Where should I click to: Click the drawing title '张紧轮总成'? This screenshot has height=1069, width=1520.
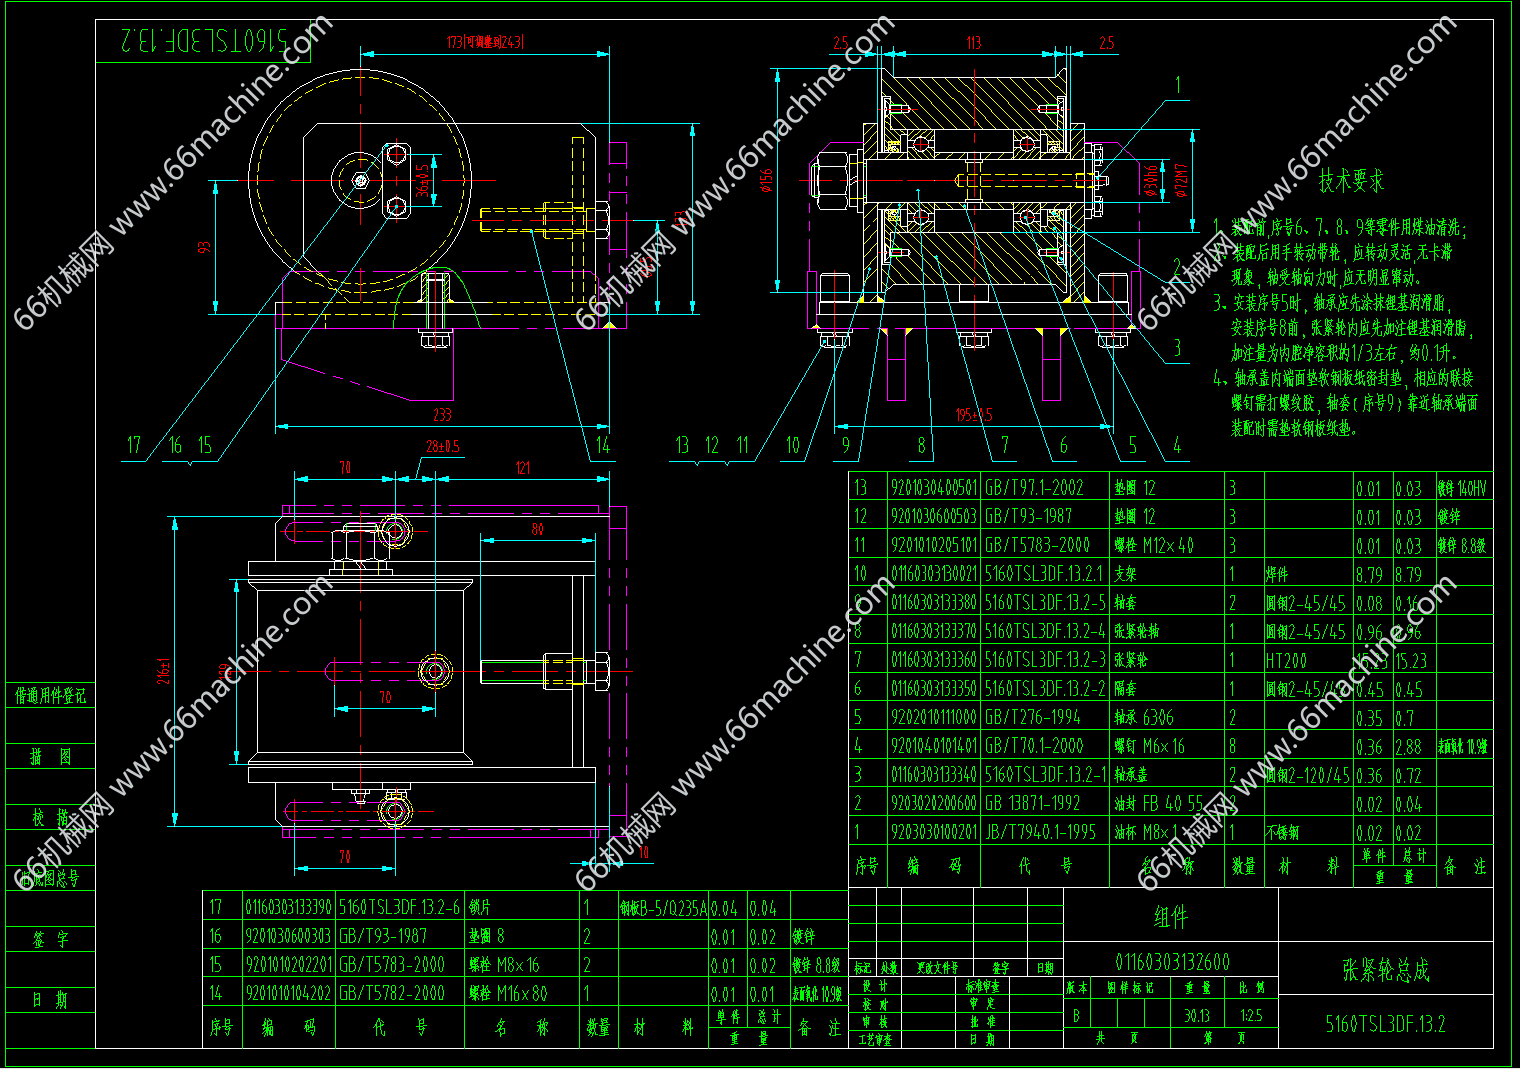click(1386, 970)
